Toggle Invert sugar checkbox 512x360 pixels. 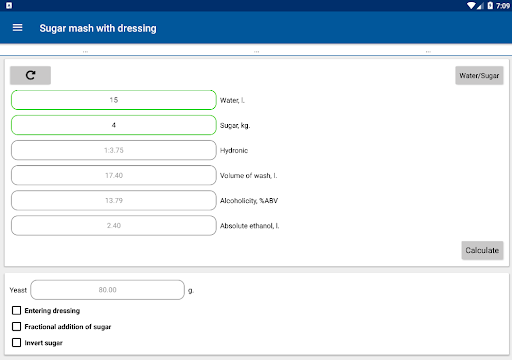(x=16, y=343)
